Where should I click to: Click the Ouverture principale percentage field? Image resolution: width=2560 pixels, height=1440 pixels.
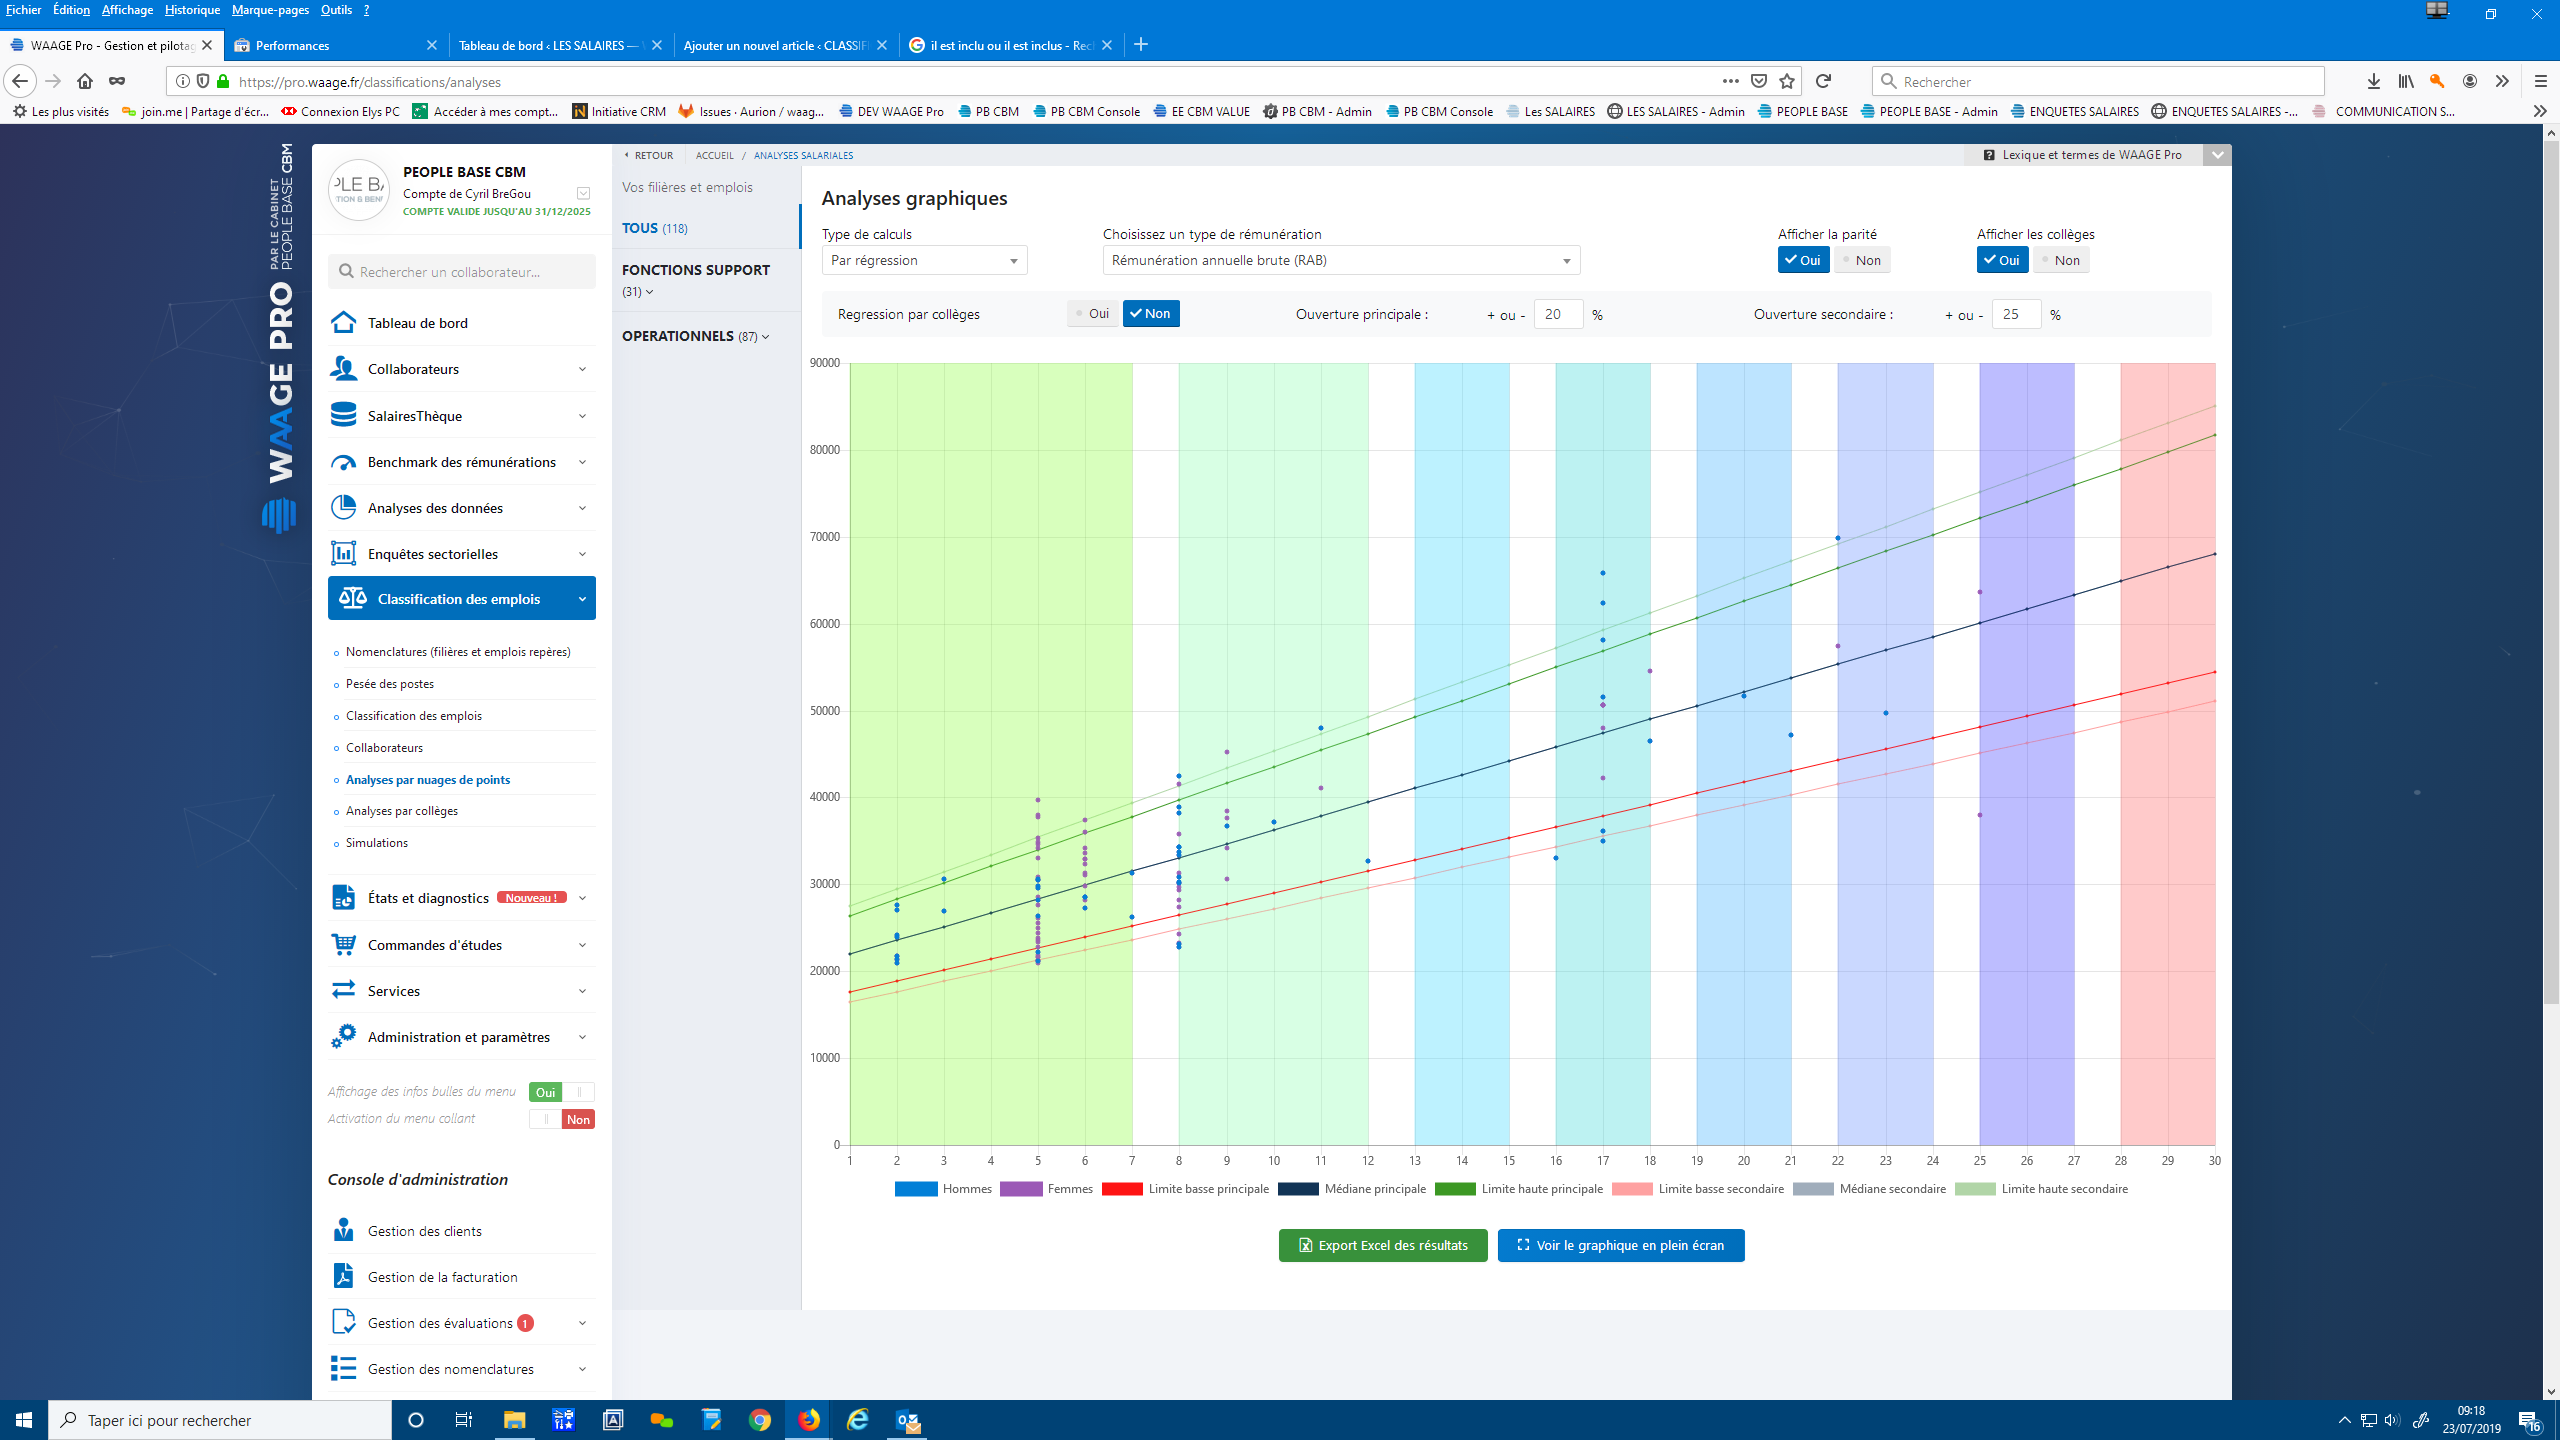point(1558,314)
